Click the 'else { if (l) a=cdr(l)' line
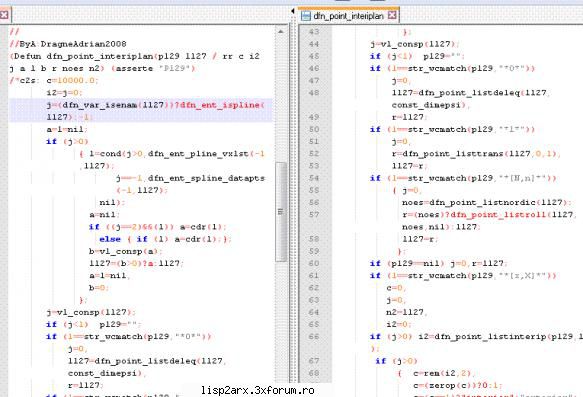 (x=165, y=239)
